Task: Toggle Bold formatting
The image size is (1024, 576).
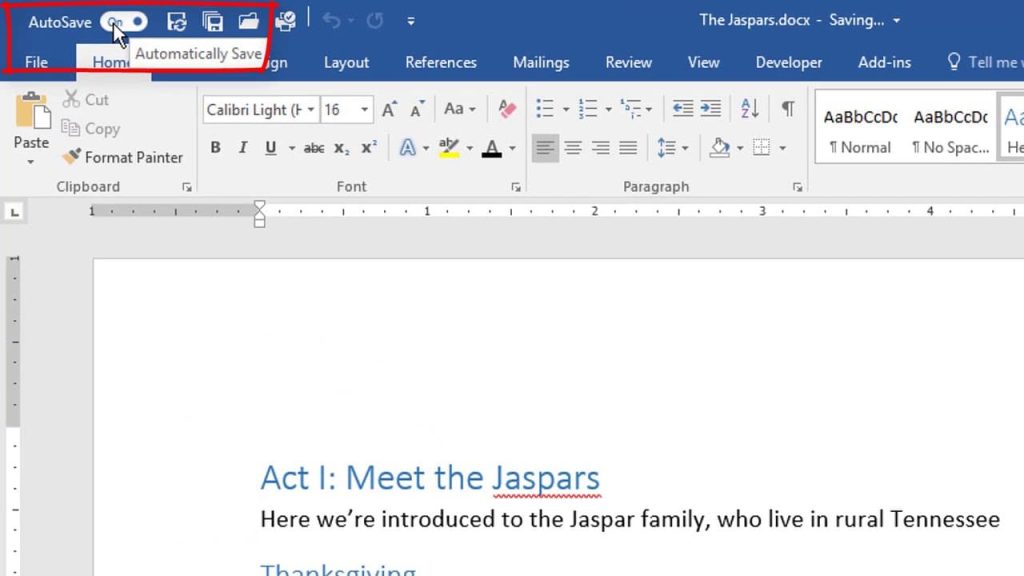Action: click(x=216, y=148)
